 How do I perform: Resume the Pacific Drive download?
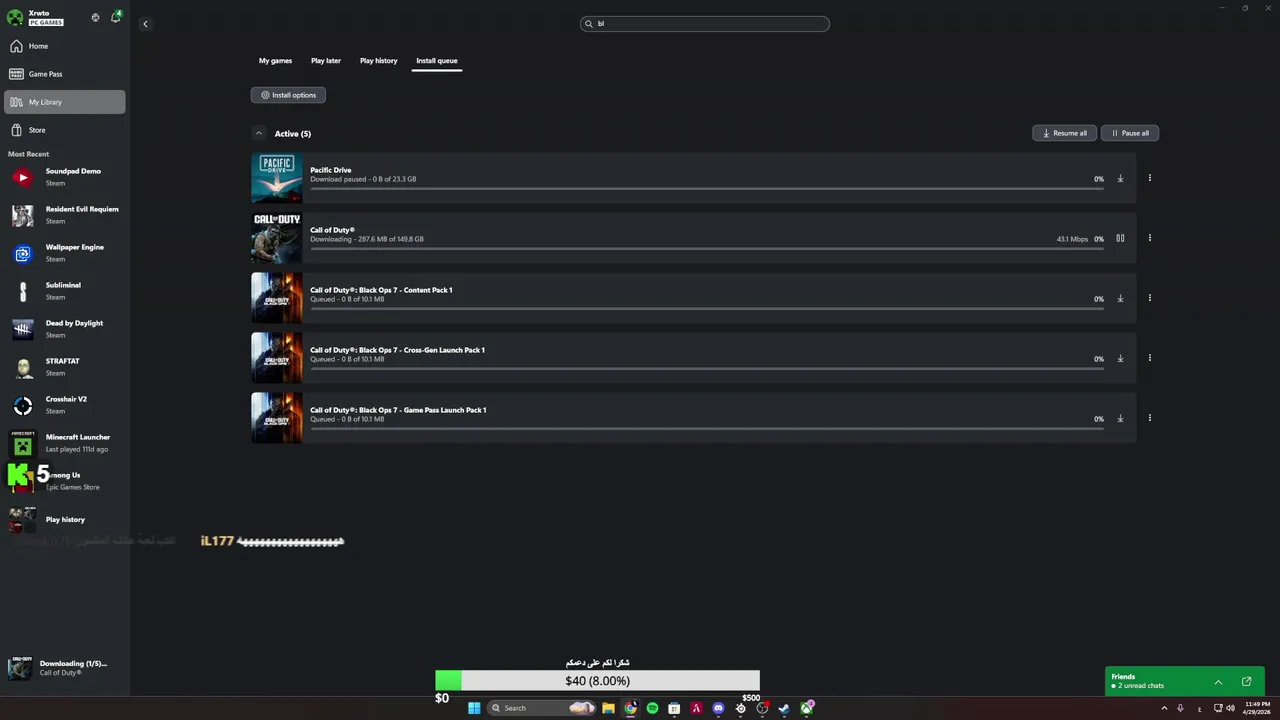(1120, 179)
